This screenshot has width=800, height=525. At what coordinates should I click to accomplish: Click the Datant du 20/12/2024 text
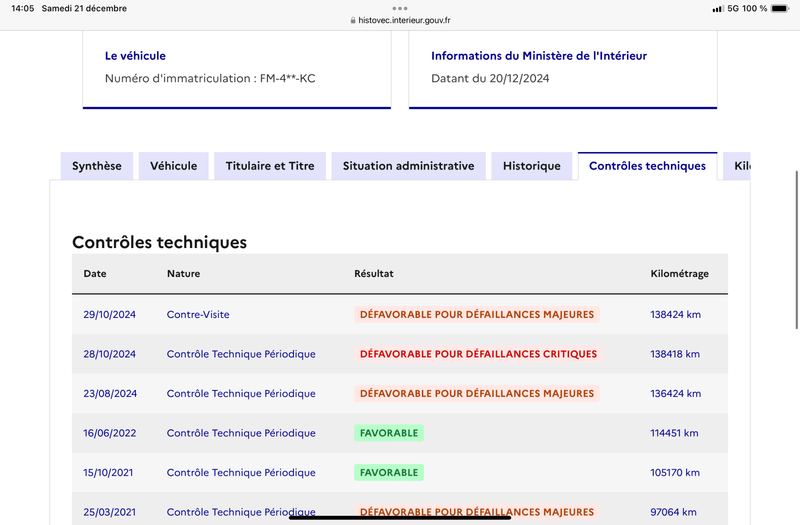[490, 78]
